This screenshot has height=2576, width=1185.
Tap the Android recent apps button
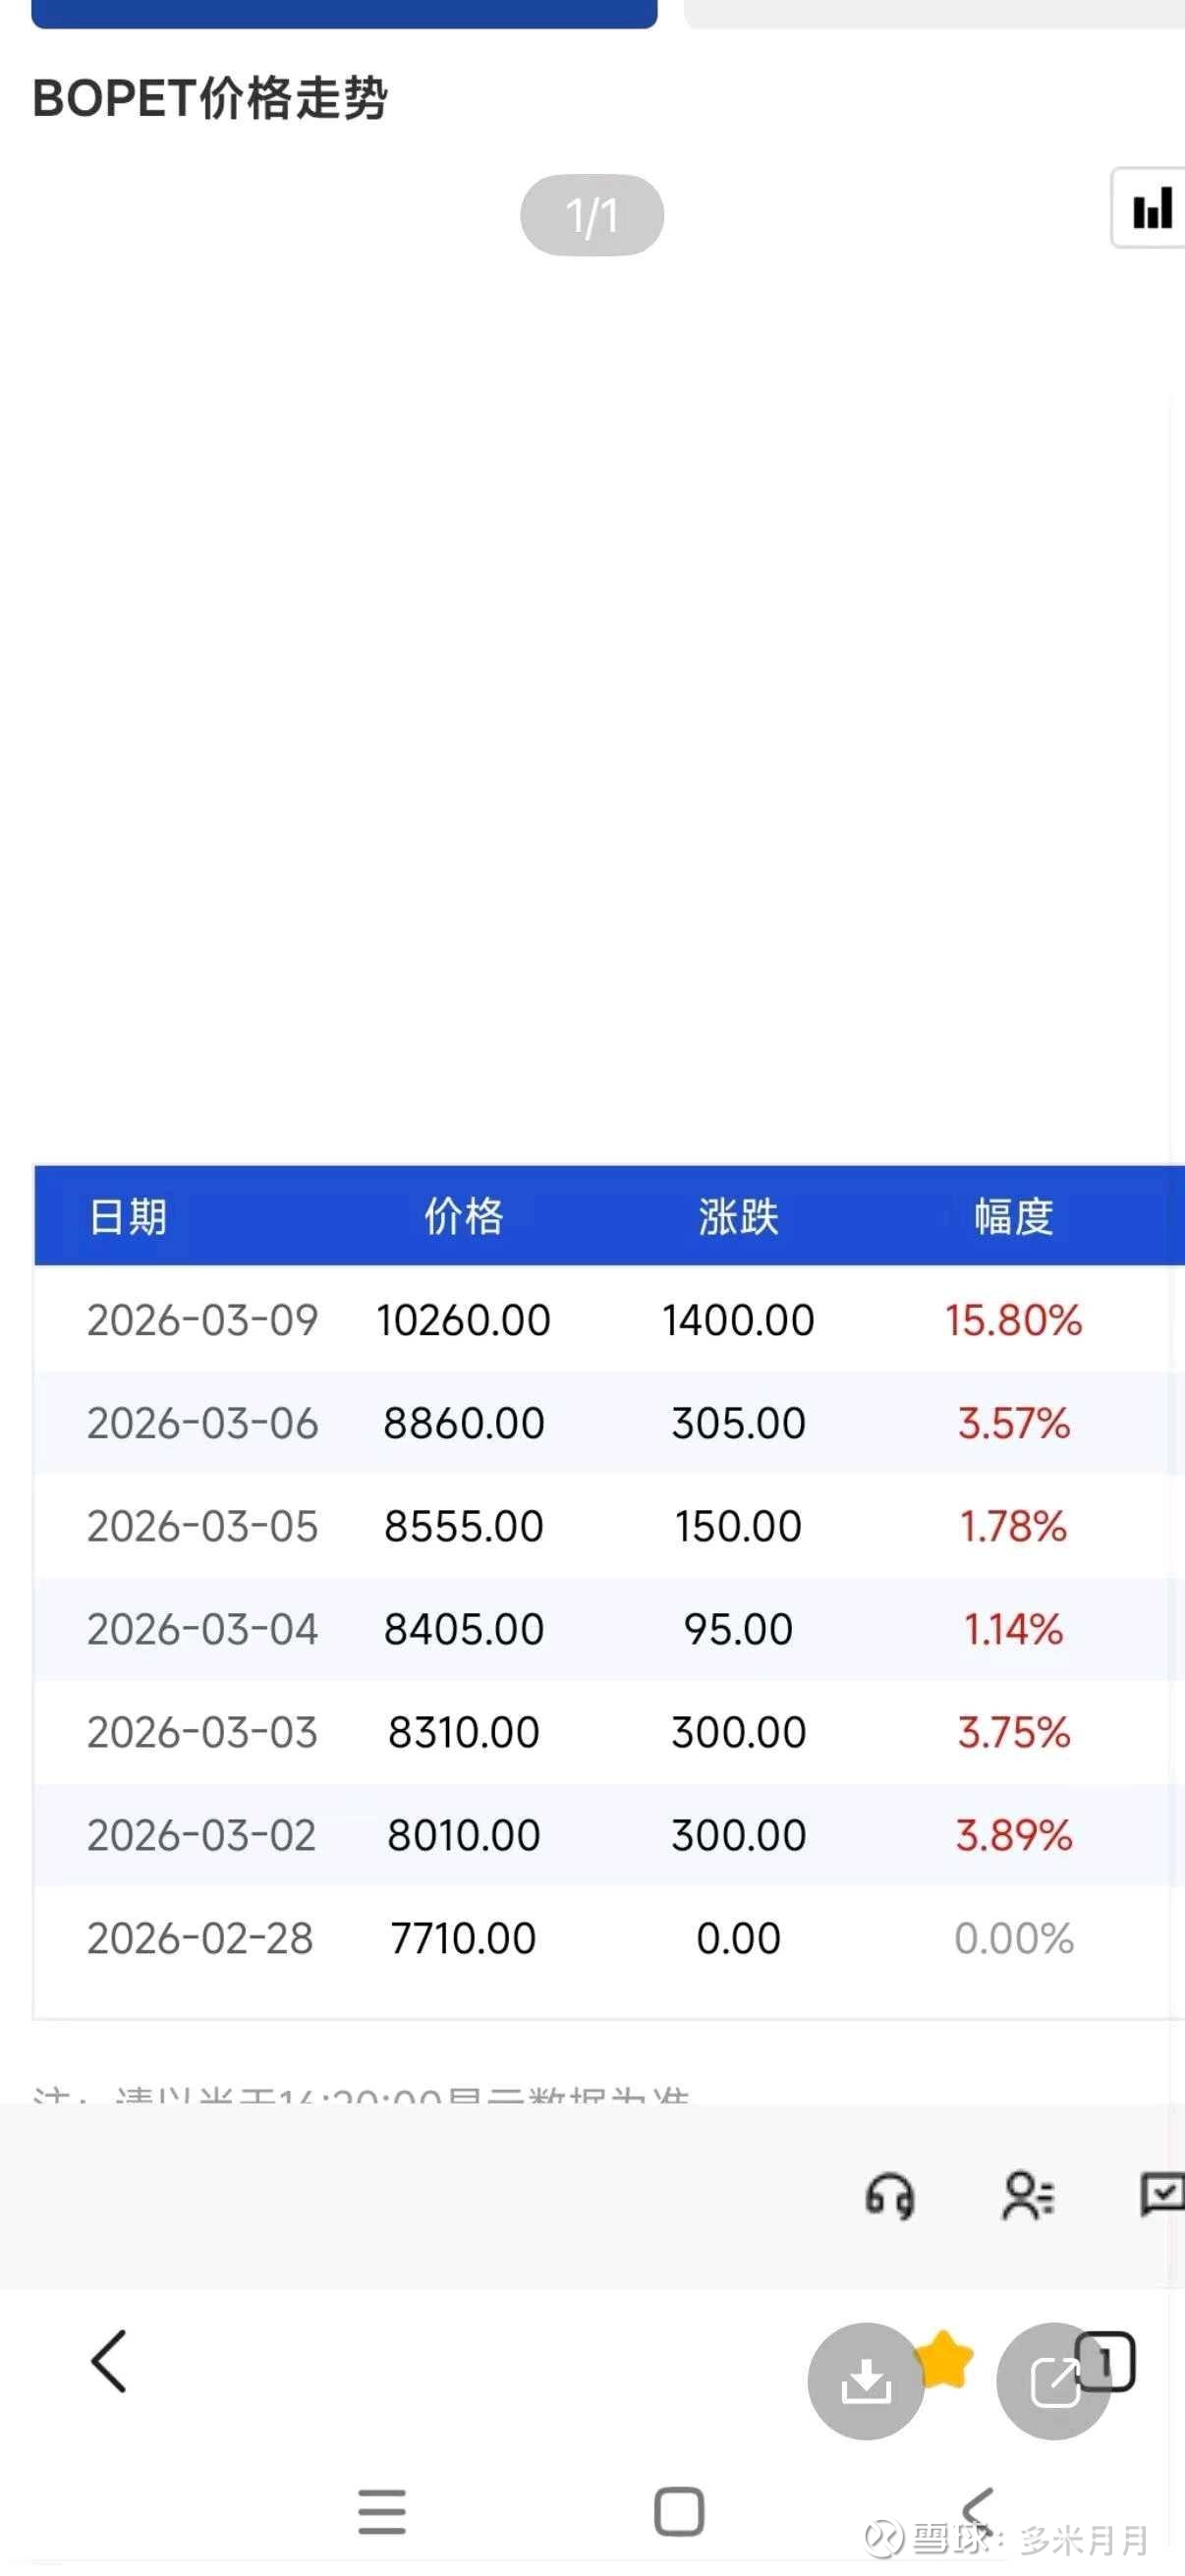382,2511
